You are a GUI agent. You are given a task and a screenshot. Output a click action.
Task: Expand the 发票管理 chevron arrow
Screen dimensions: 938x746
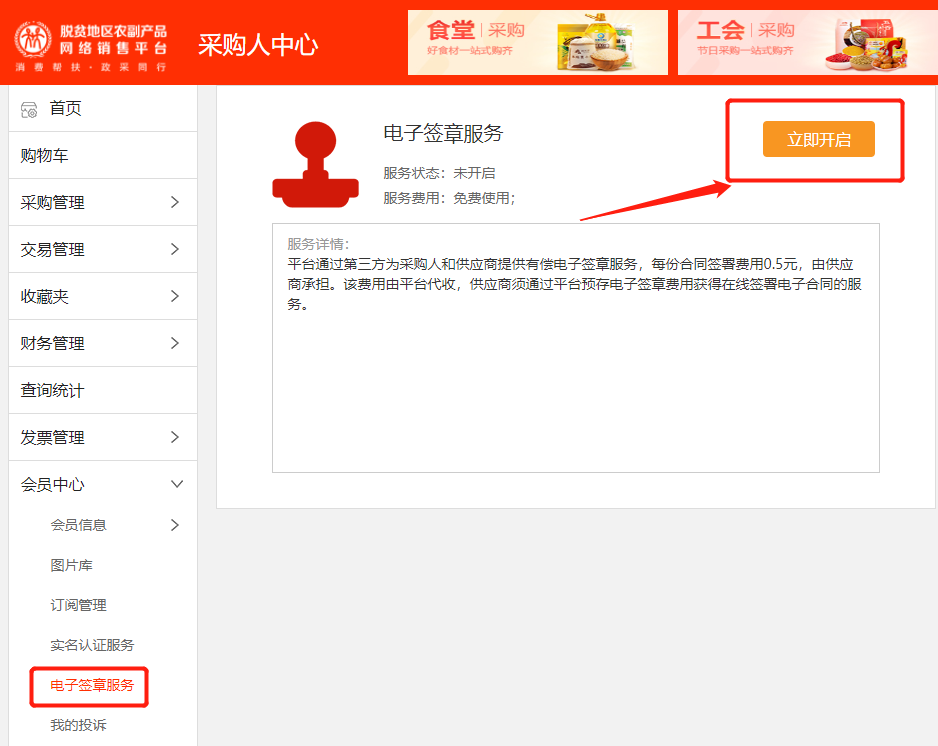coord(175,437)
